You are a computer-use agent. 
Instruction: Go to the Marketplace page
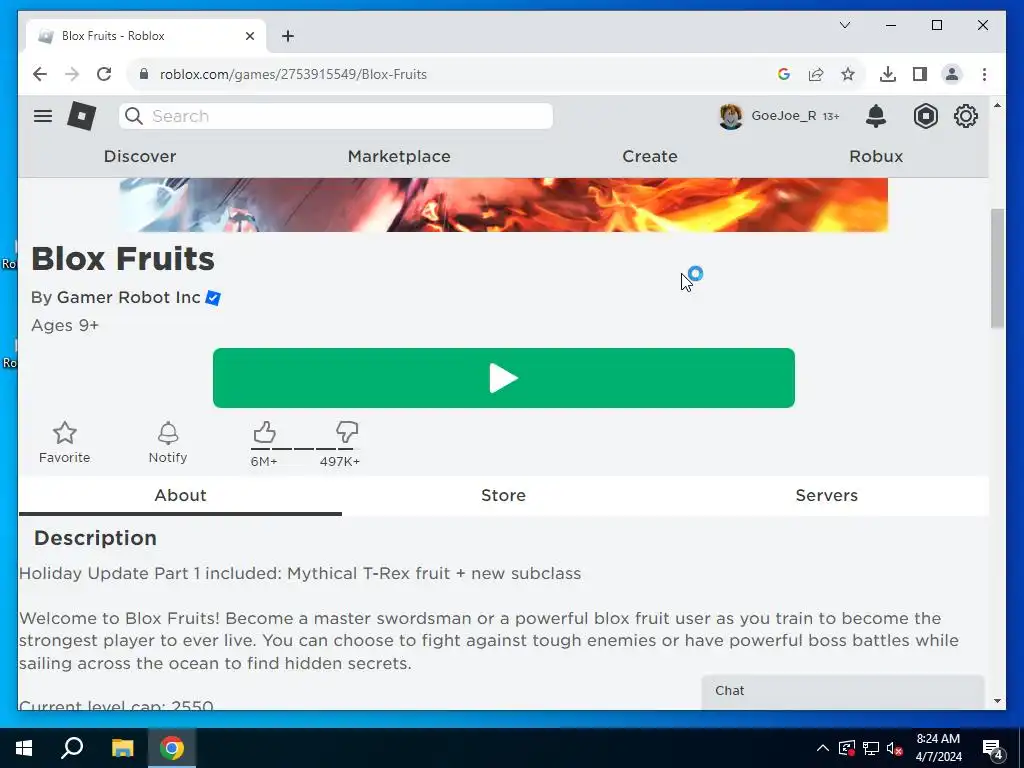pyautogui.click(x=399, y=156)
